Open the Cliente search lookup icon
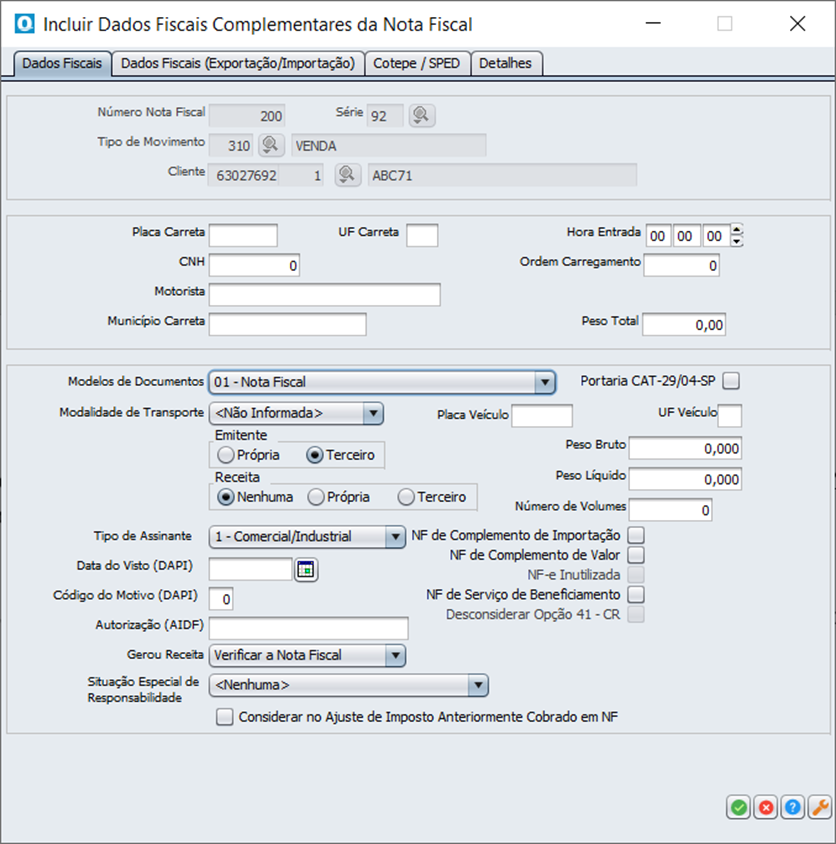Image resolution: width=836 pixels, height=844 pixels. [347, 175]
